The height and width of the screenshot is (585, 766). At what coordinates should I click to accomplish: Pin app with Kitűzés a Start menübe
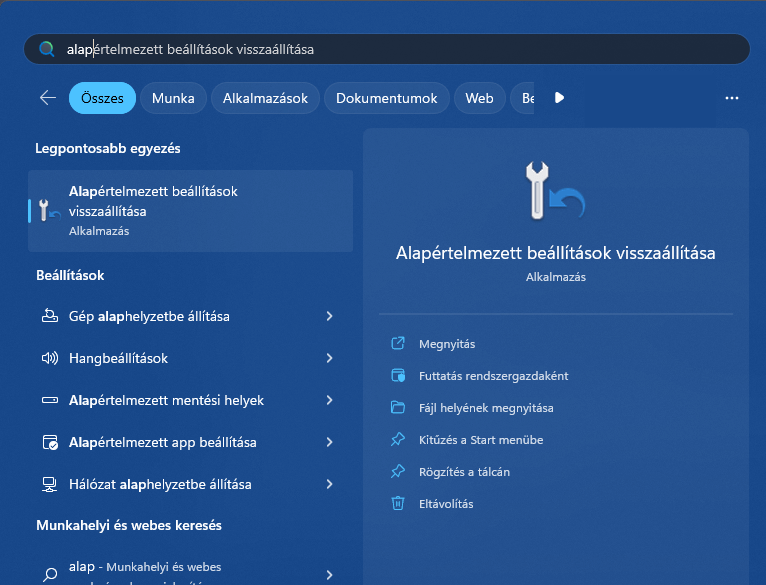click(481, 440)
